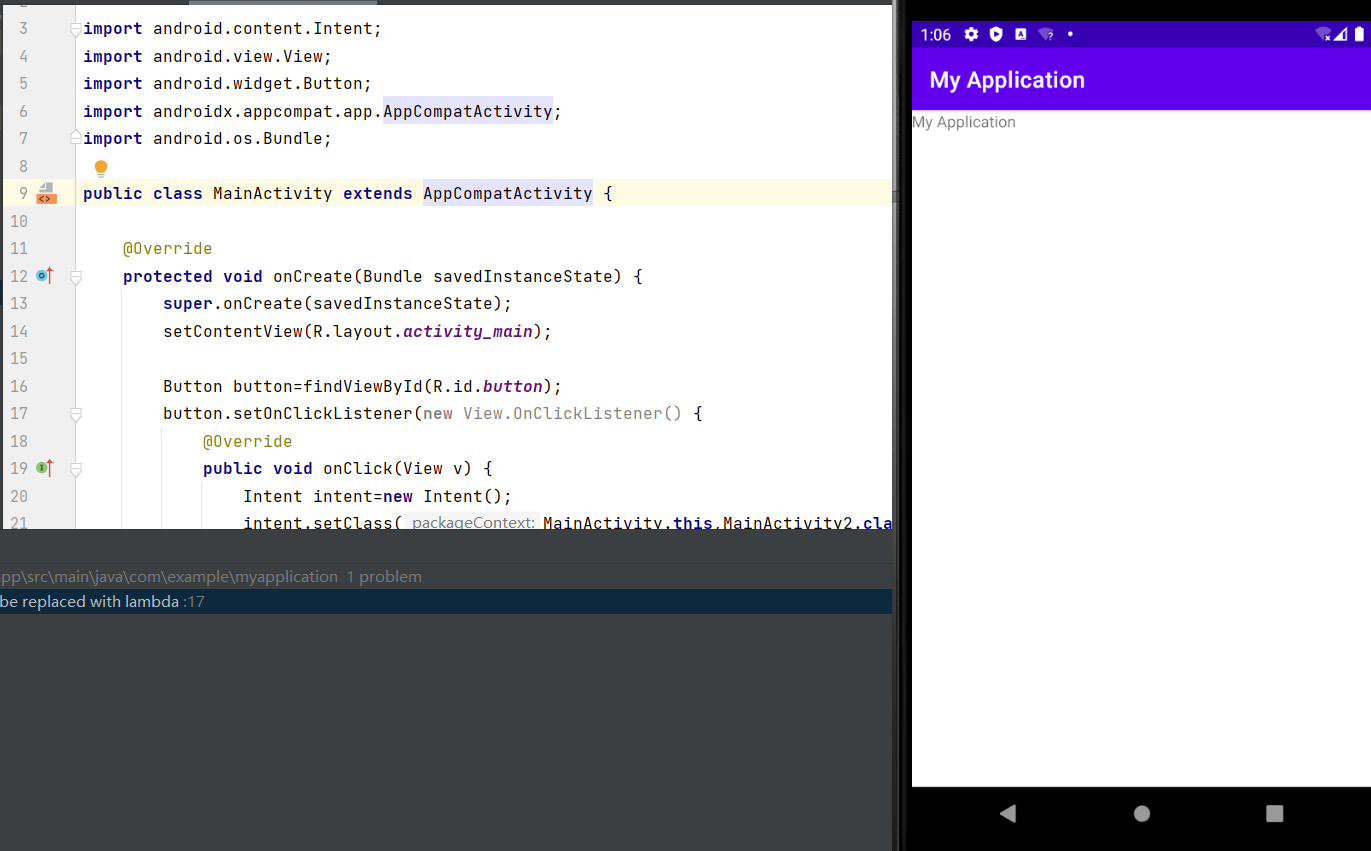Click the fold marker at line 7
Screen dimensions: 1371x851
[x=76, y=137]
